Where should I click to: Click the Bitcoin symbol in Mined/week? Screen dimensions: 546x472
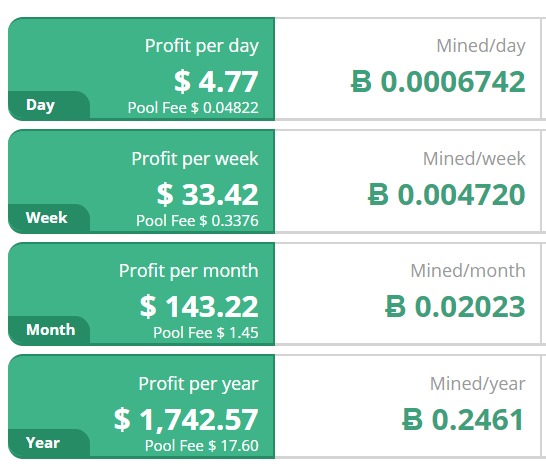[x=378, y=194]
